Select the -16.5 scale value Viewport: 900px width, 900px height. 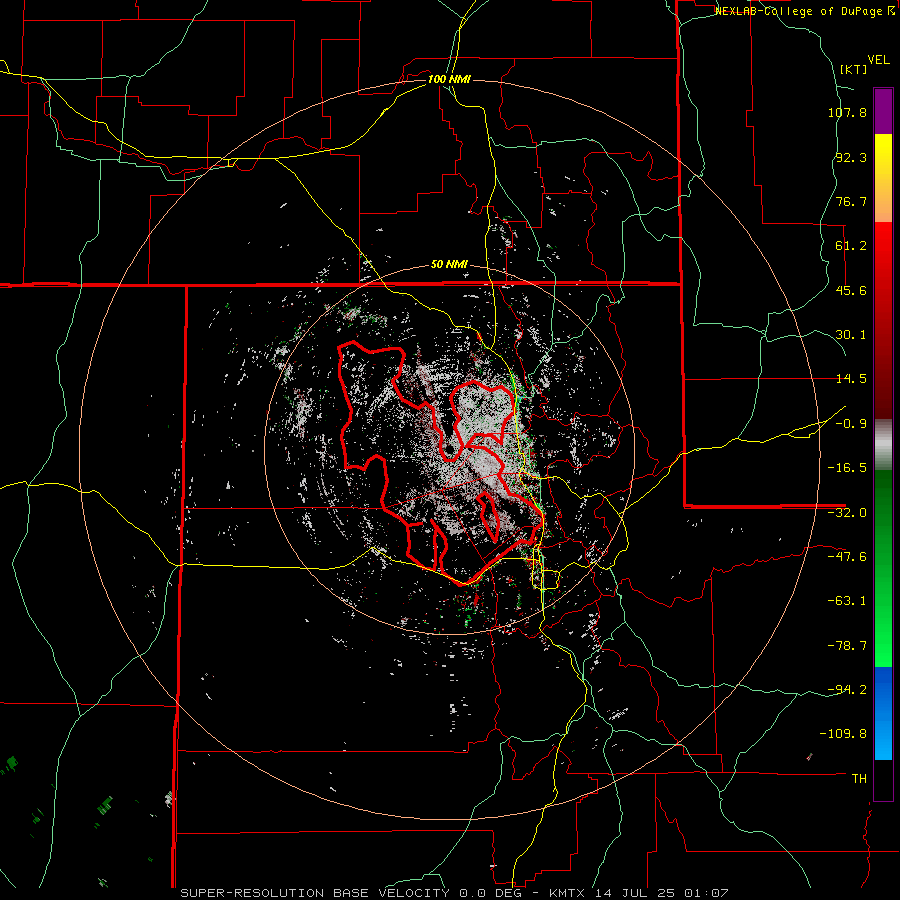(x=847, y=468)
